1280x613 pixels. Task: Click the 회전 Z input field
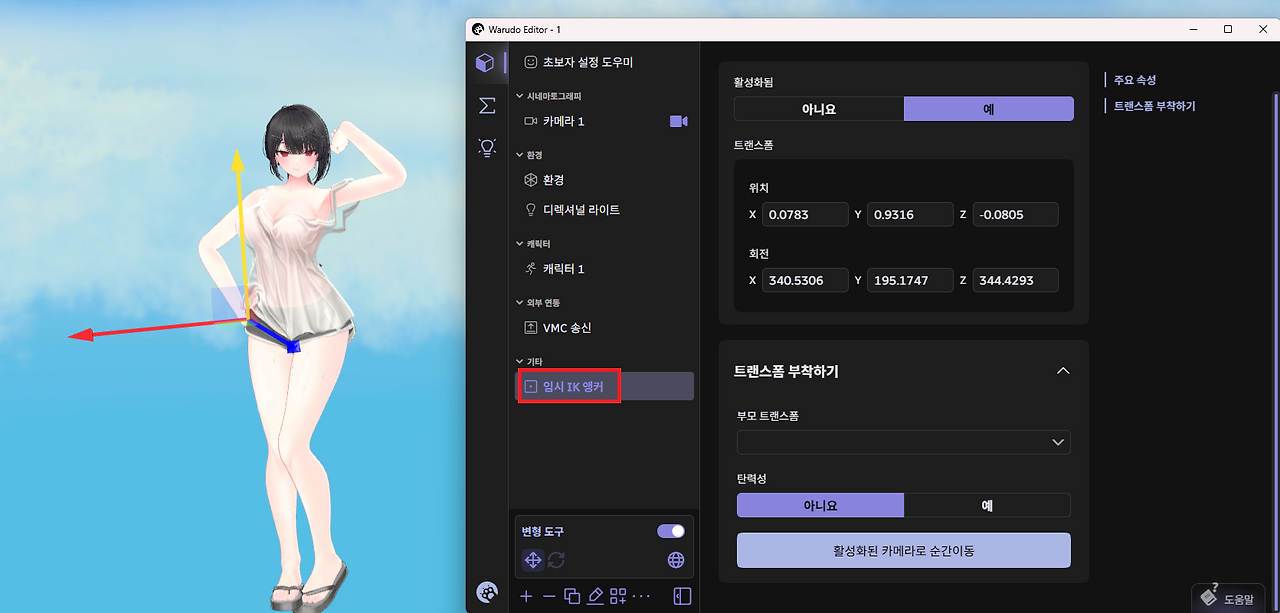(x=1015, y=281)
